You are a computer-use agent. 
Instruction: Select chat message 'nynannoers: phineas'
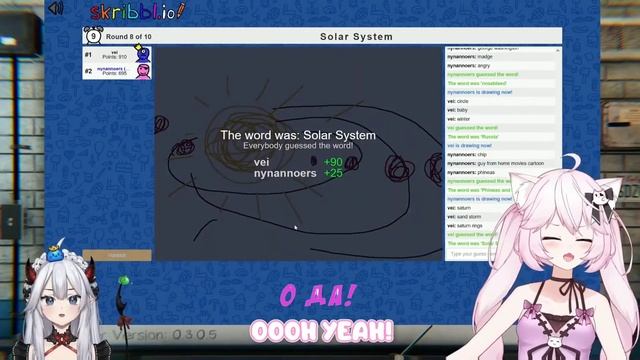pyautogui.click(x=471, y=172)
